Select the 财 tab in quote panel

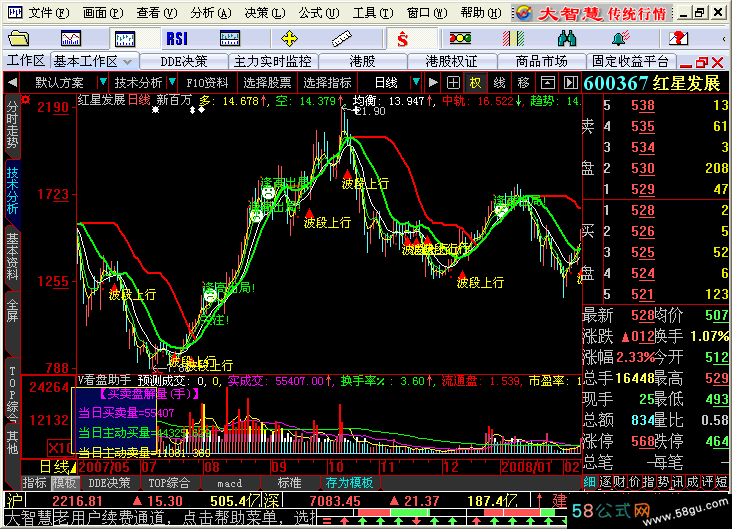tap(619, 482)
